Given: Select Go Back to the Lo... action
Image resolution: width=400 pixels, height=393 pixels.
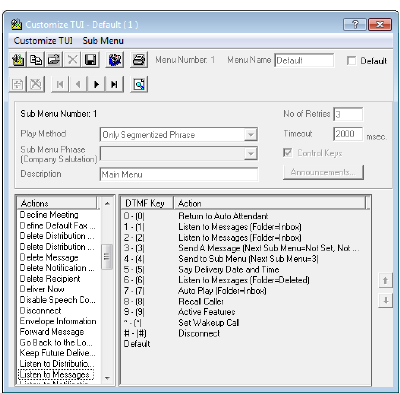Looking at the screenshot, I should [56, 342].
